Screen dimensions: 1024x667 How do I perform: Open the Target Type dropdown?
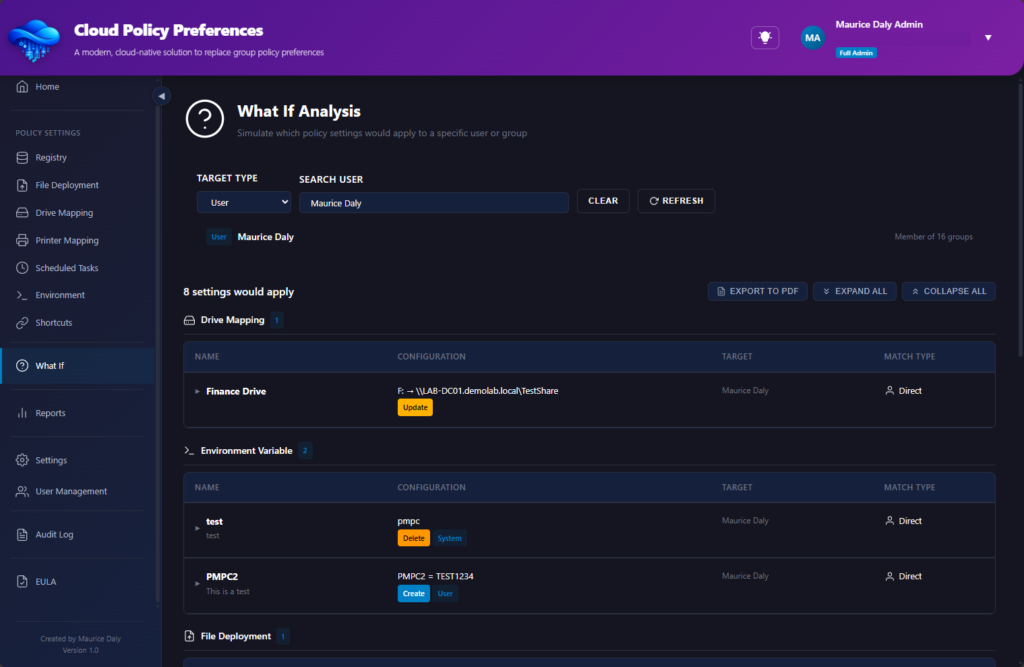[243, 202]
